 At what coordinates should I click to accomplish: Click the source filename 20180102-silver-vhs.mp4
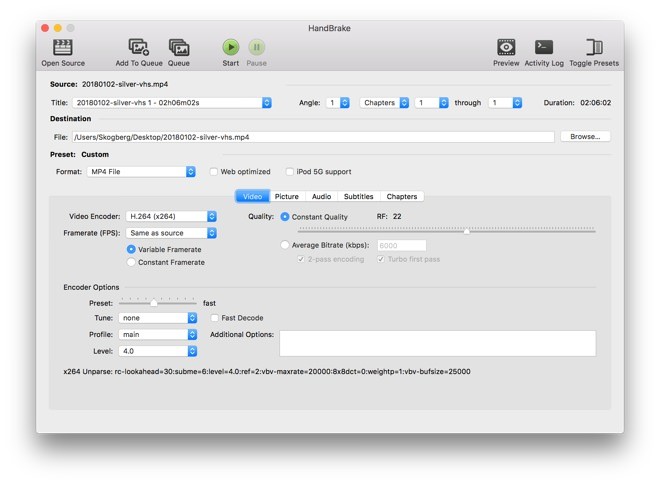125,84
